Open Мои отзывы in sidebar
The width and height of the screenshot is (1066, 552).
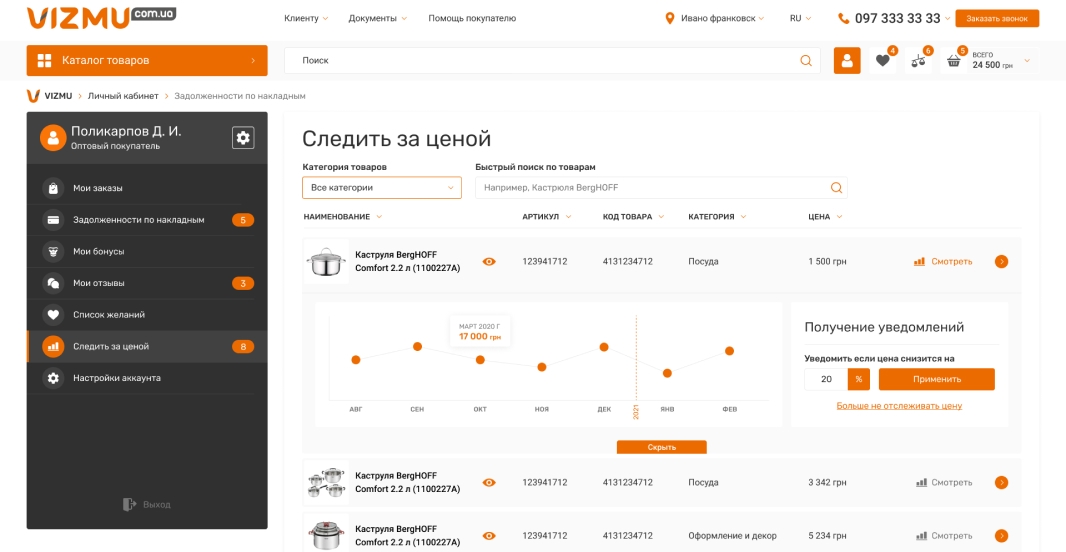pyautogui.click(x=147, y=283)
